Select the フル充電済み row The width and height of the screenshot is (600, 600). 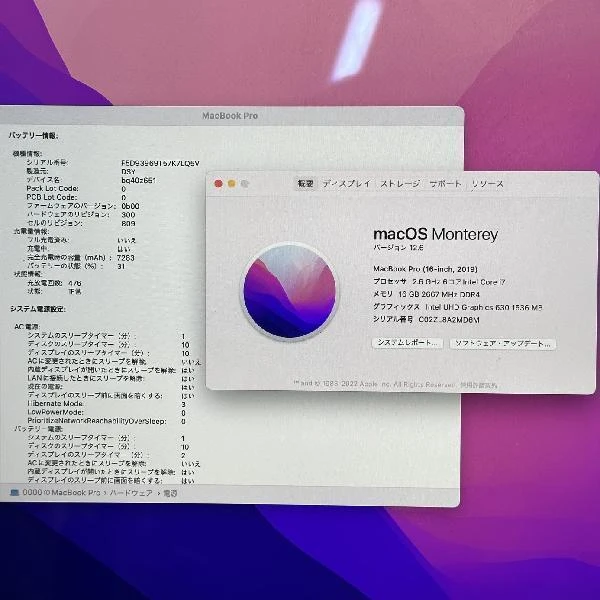81,240
